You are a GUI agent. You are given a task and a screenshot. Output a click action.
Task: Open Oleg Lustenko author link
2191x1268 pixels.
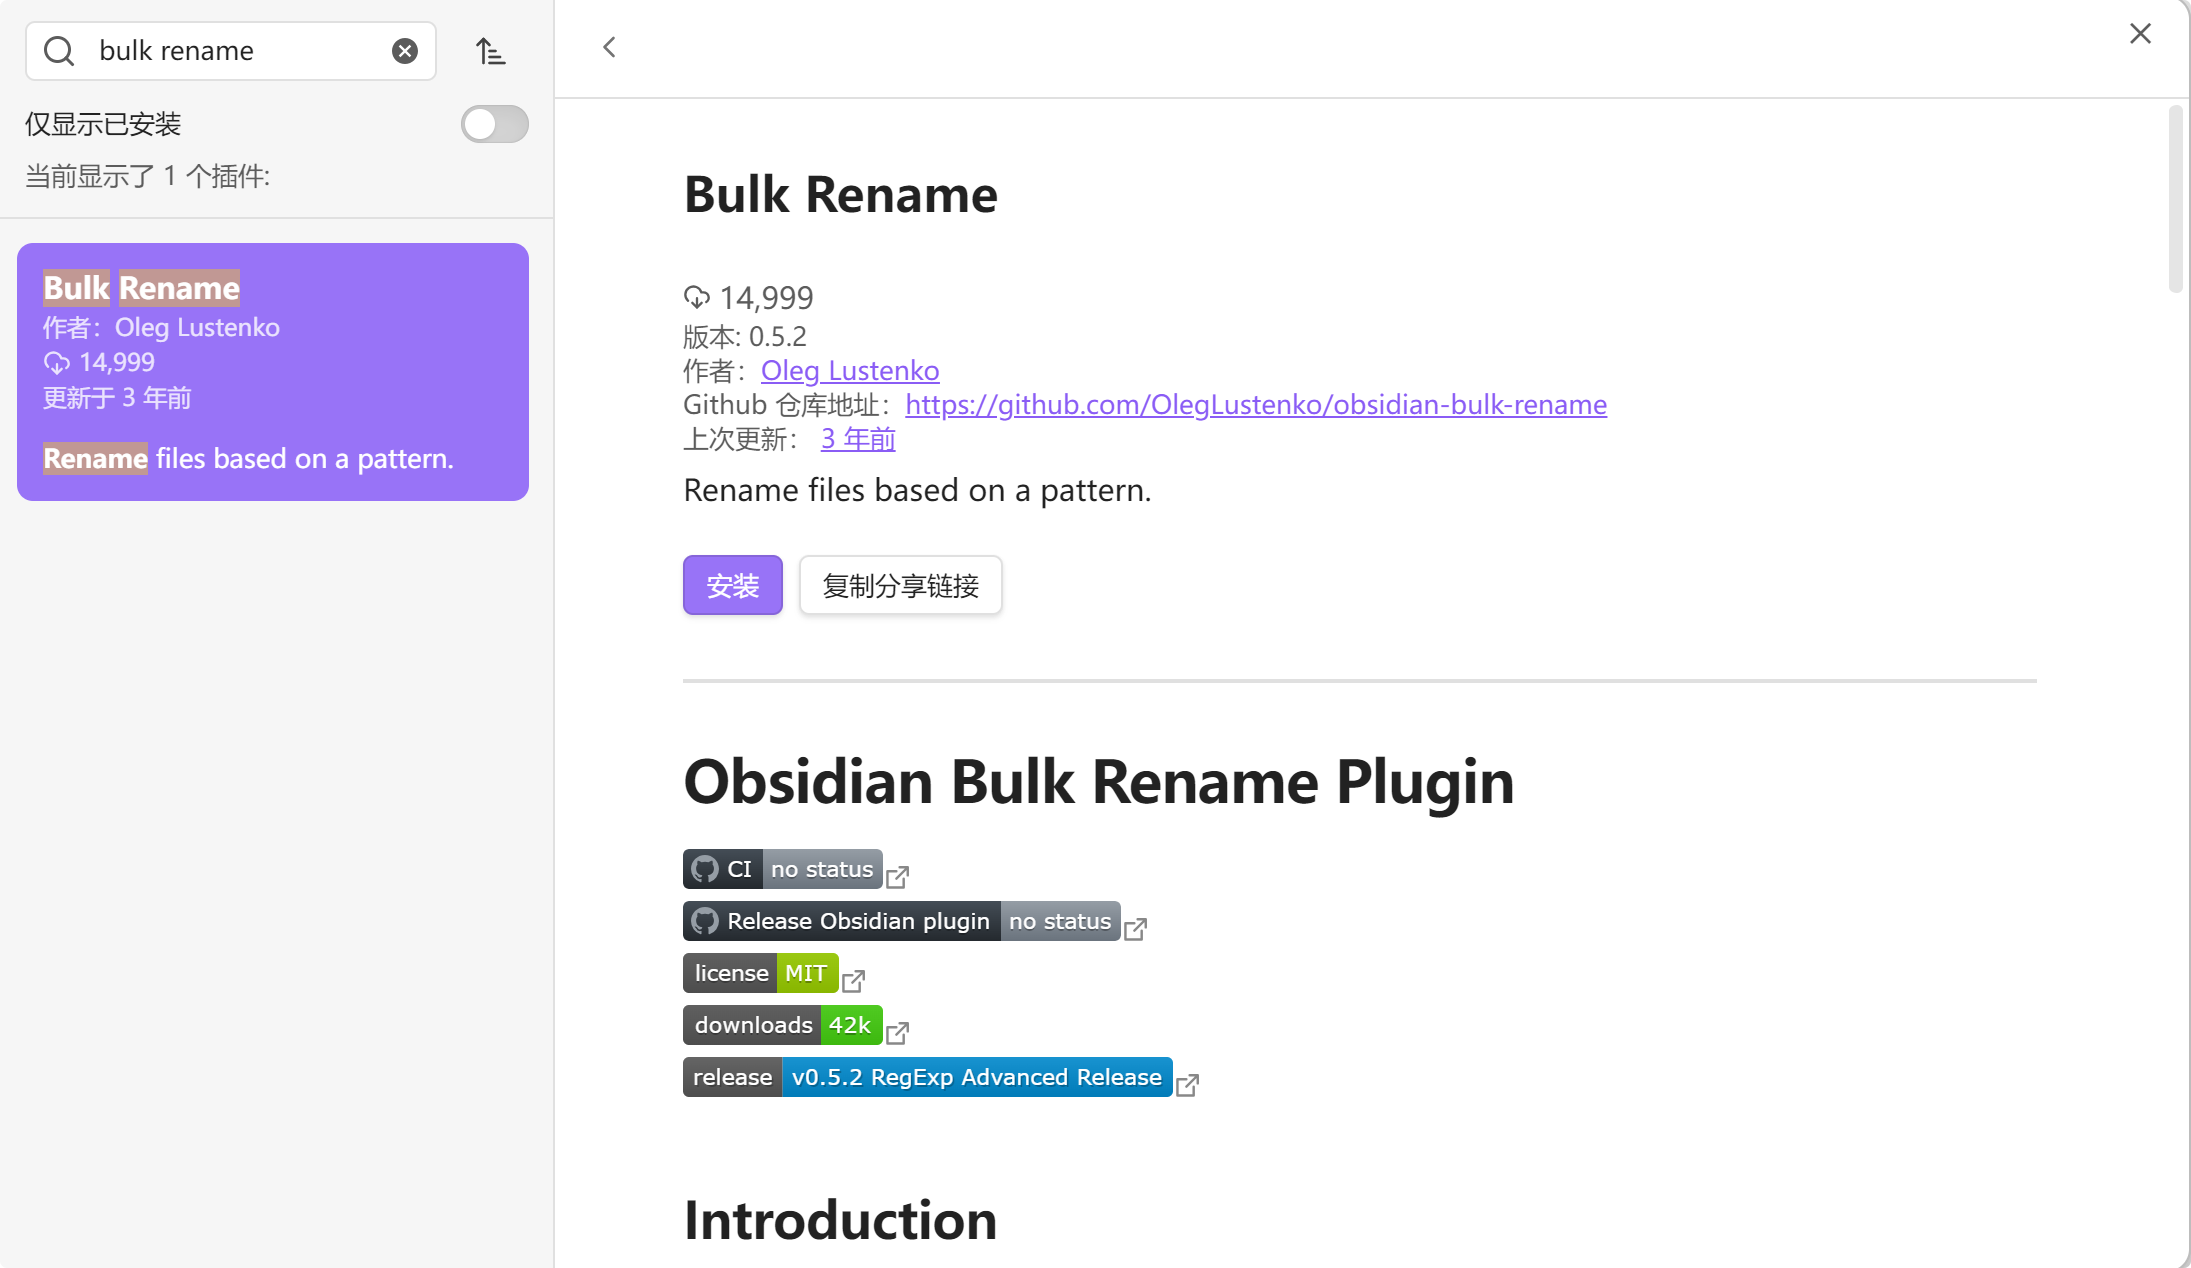[x=849, y=371]
